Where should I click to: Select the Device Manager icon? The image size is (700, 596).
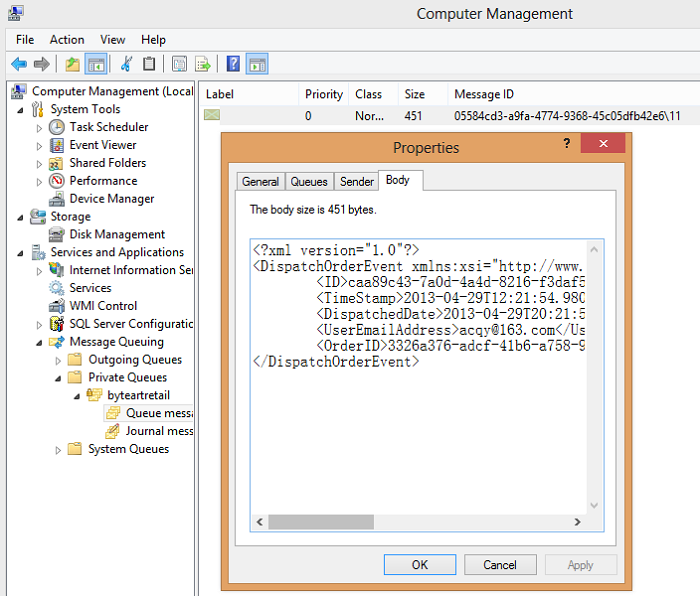tap(57, 199)
